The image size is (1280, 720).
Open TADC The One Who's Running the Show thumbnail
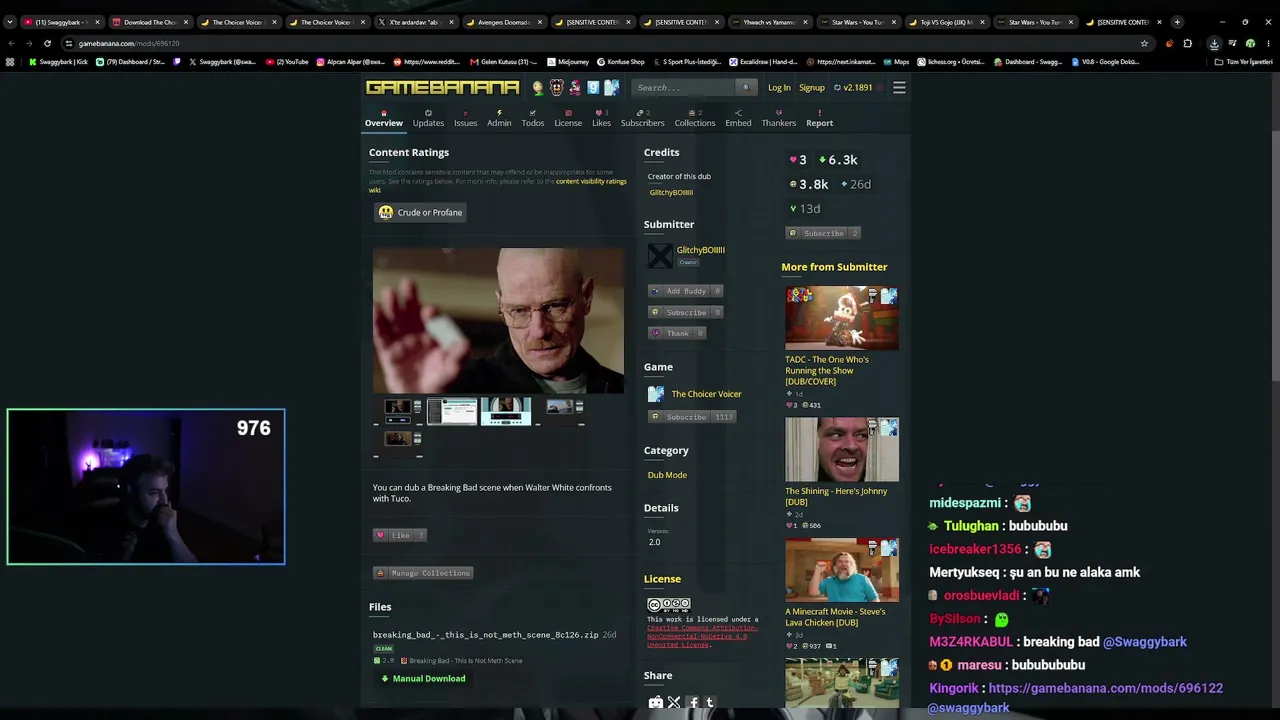click(x=842, y=318)
